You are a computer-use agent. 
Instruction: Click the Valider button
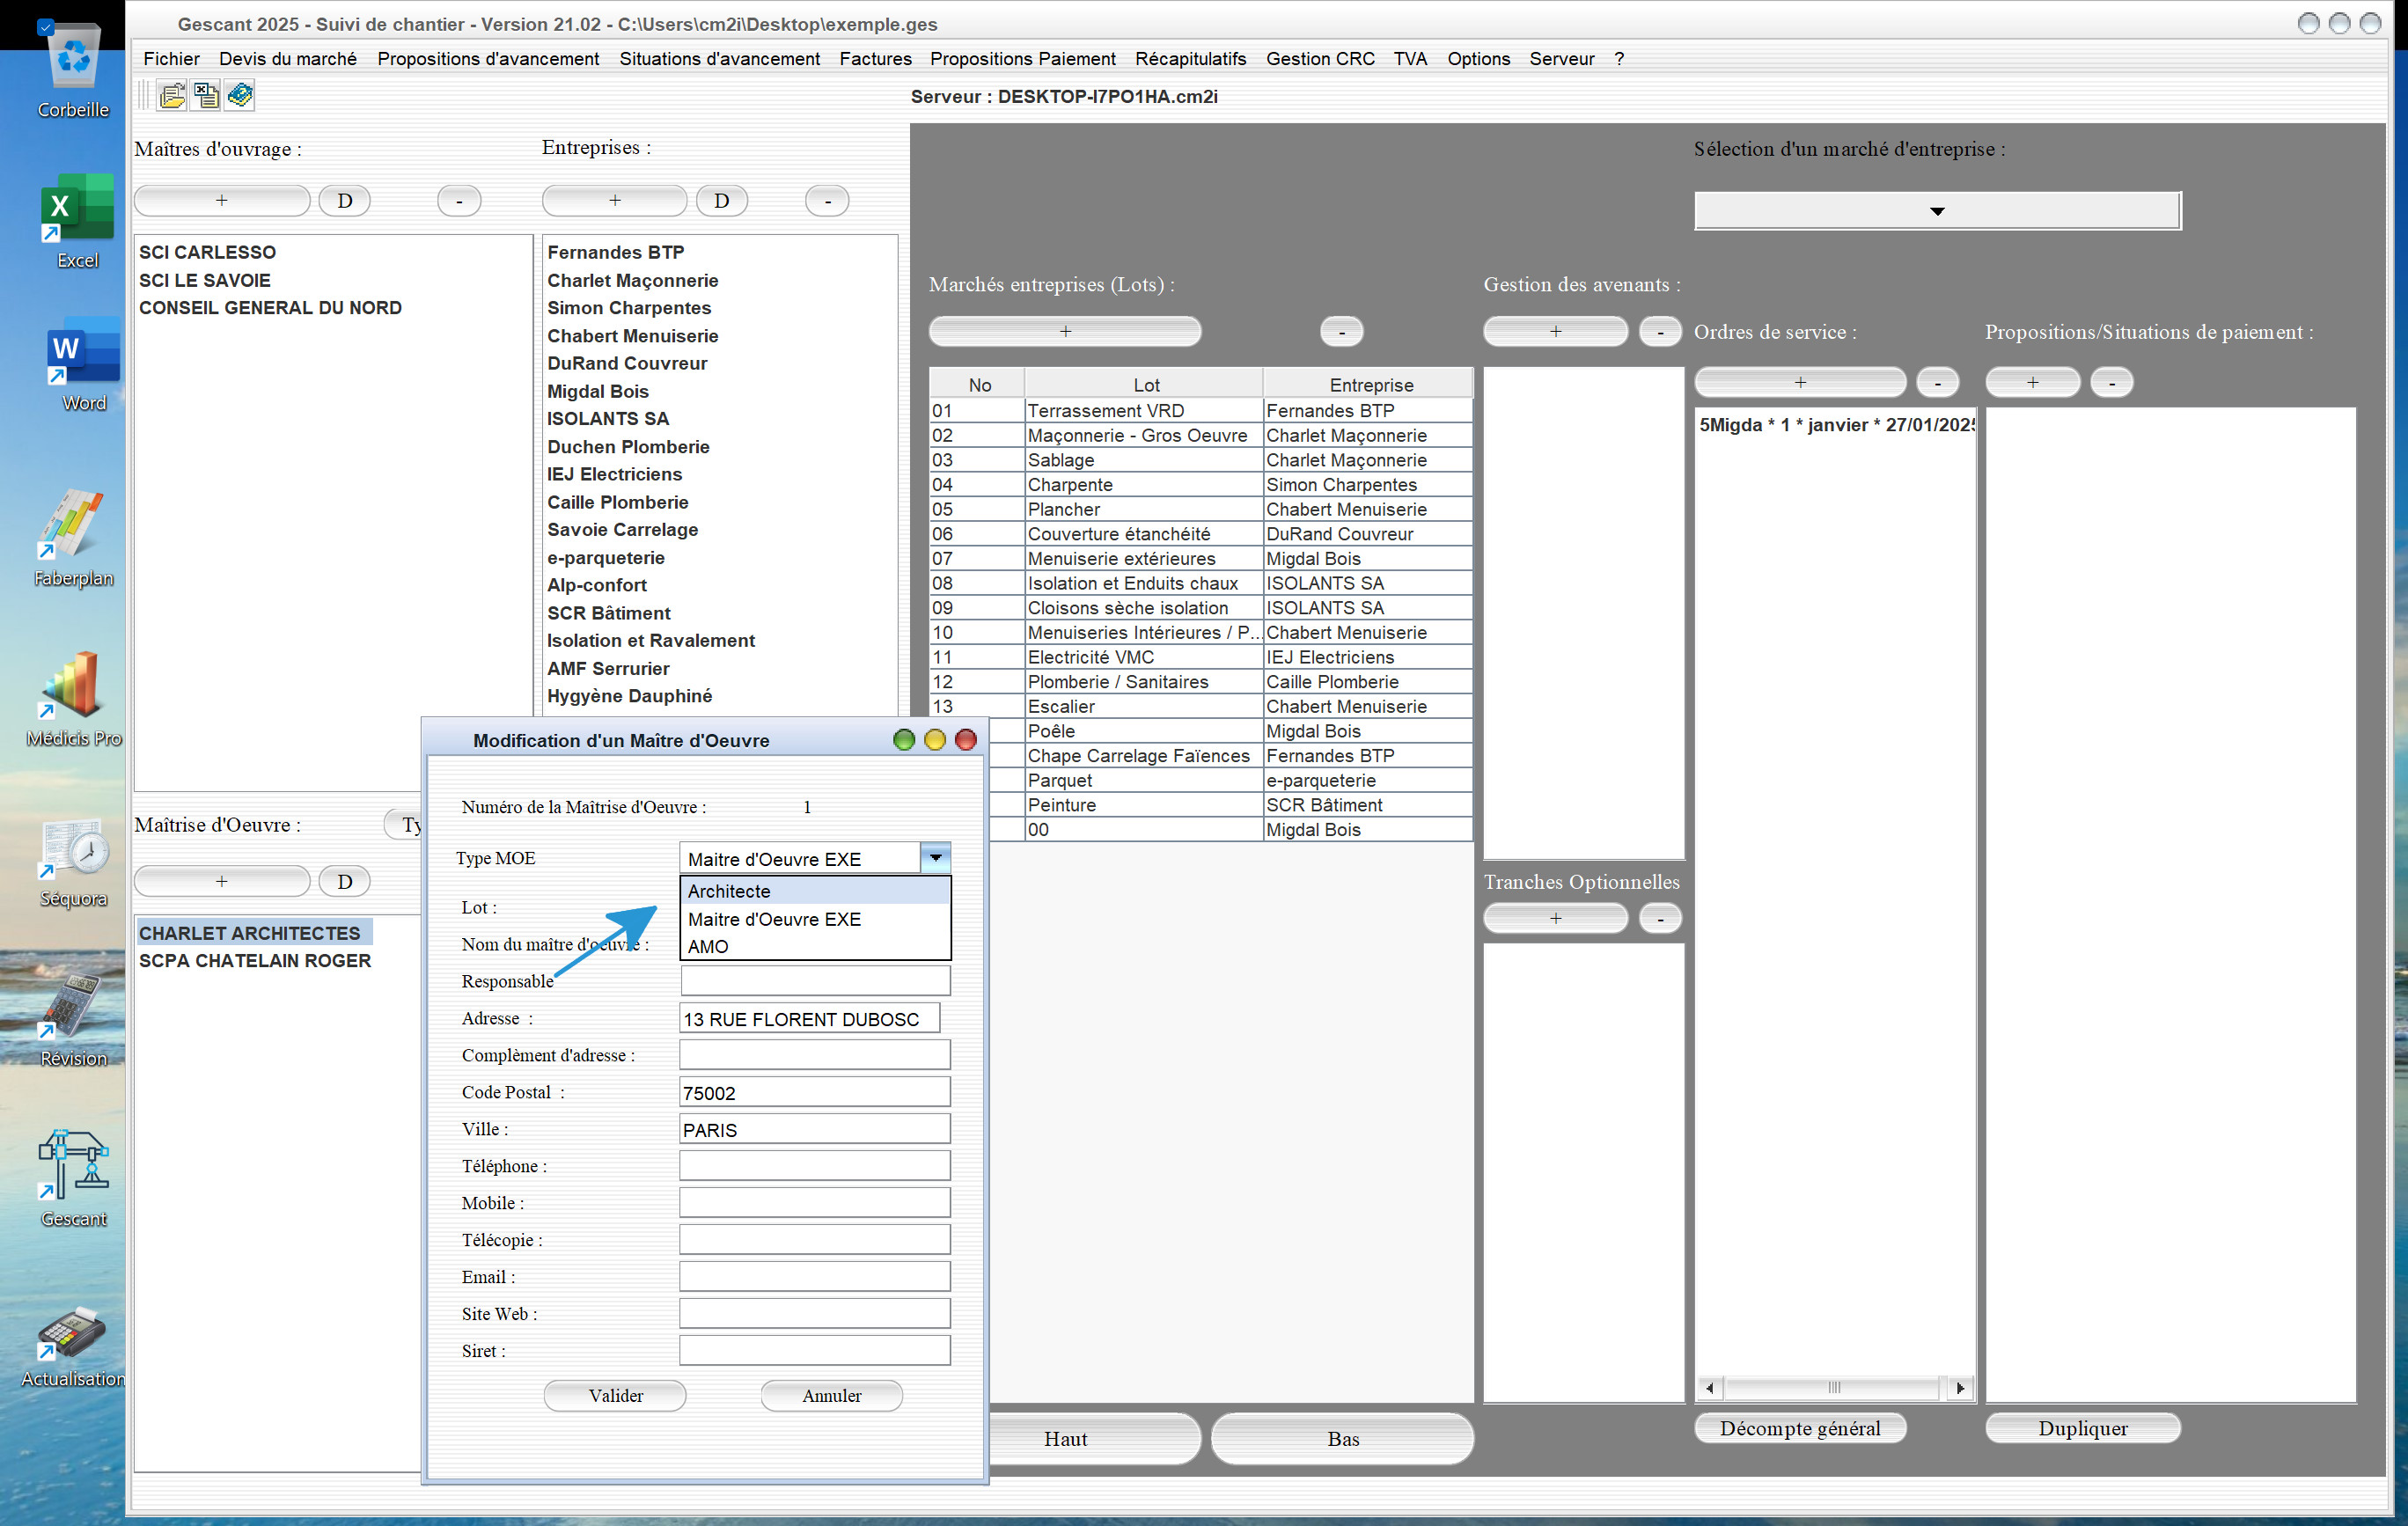point(615,1395)
